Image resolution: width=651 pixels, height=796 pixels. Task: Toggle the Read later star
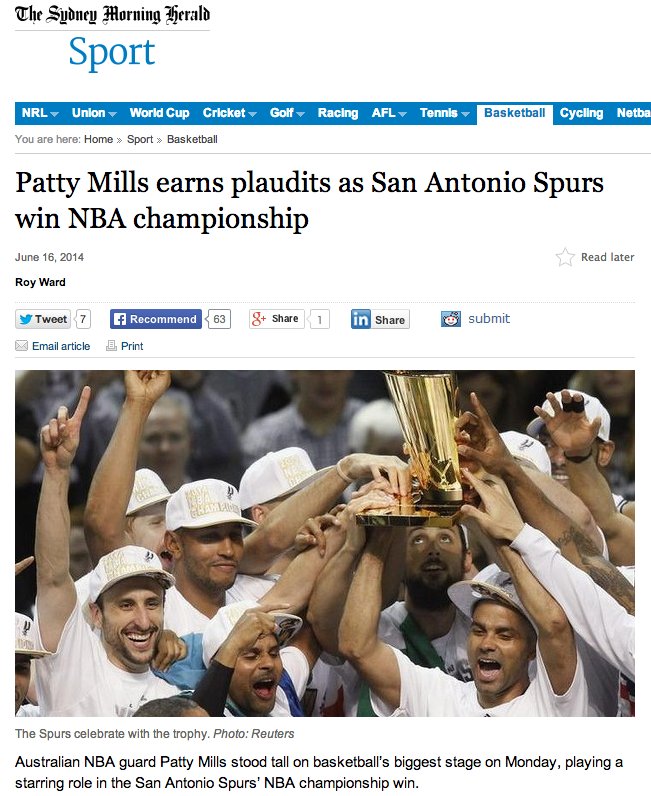(565, 257)
